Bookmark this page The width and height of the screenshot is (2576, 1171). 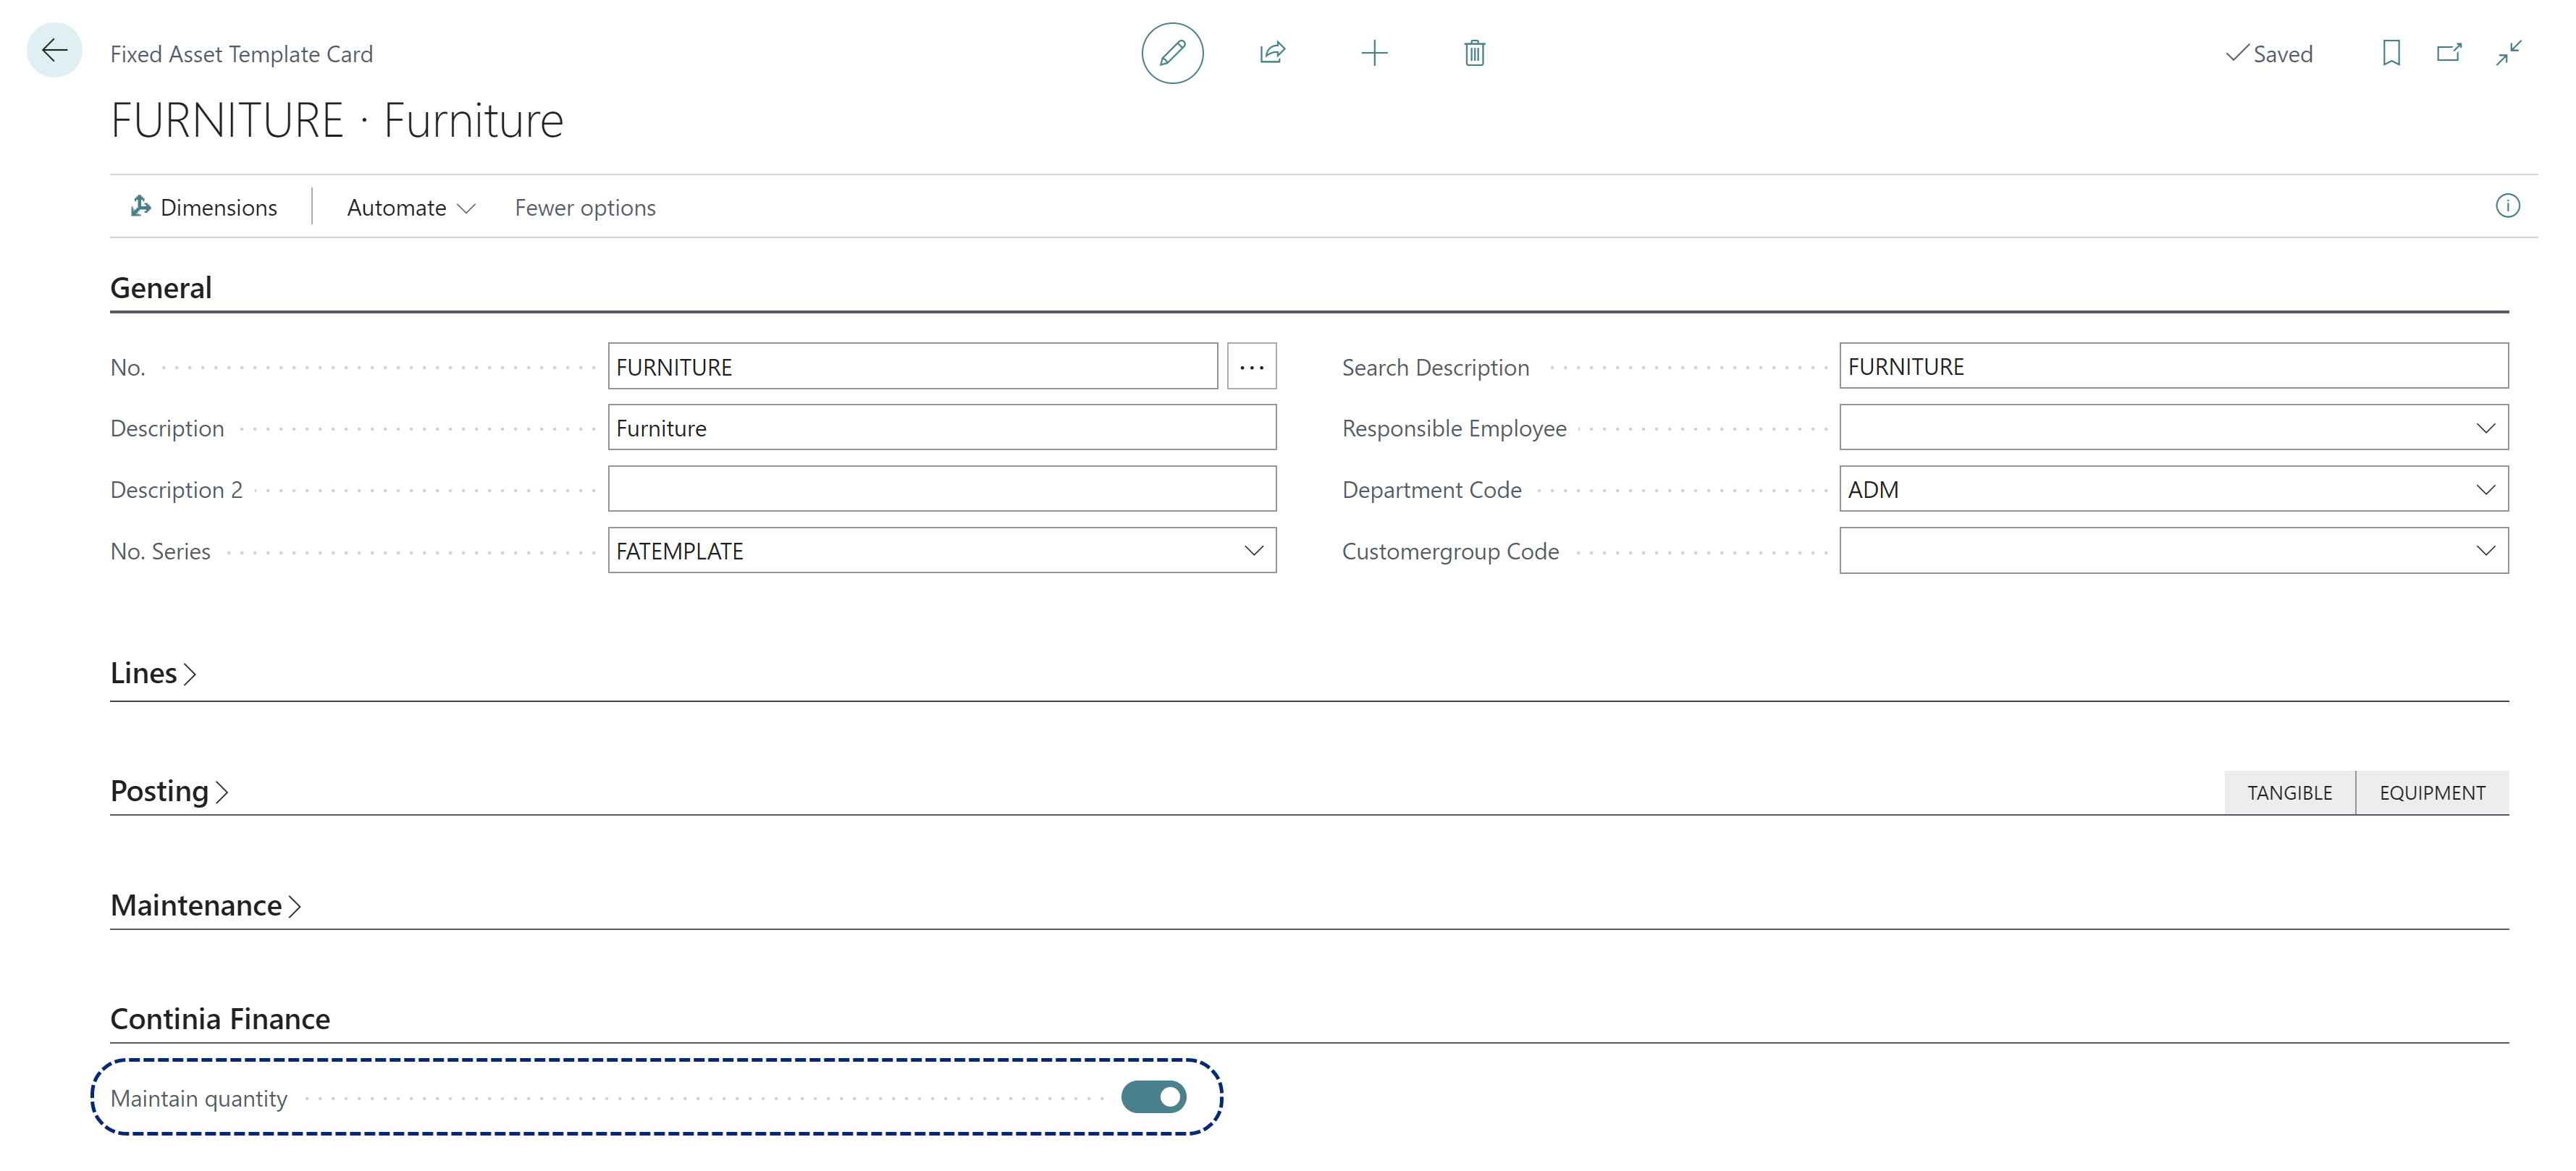point(2391,53)
